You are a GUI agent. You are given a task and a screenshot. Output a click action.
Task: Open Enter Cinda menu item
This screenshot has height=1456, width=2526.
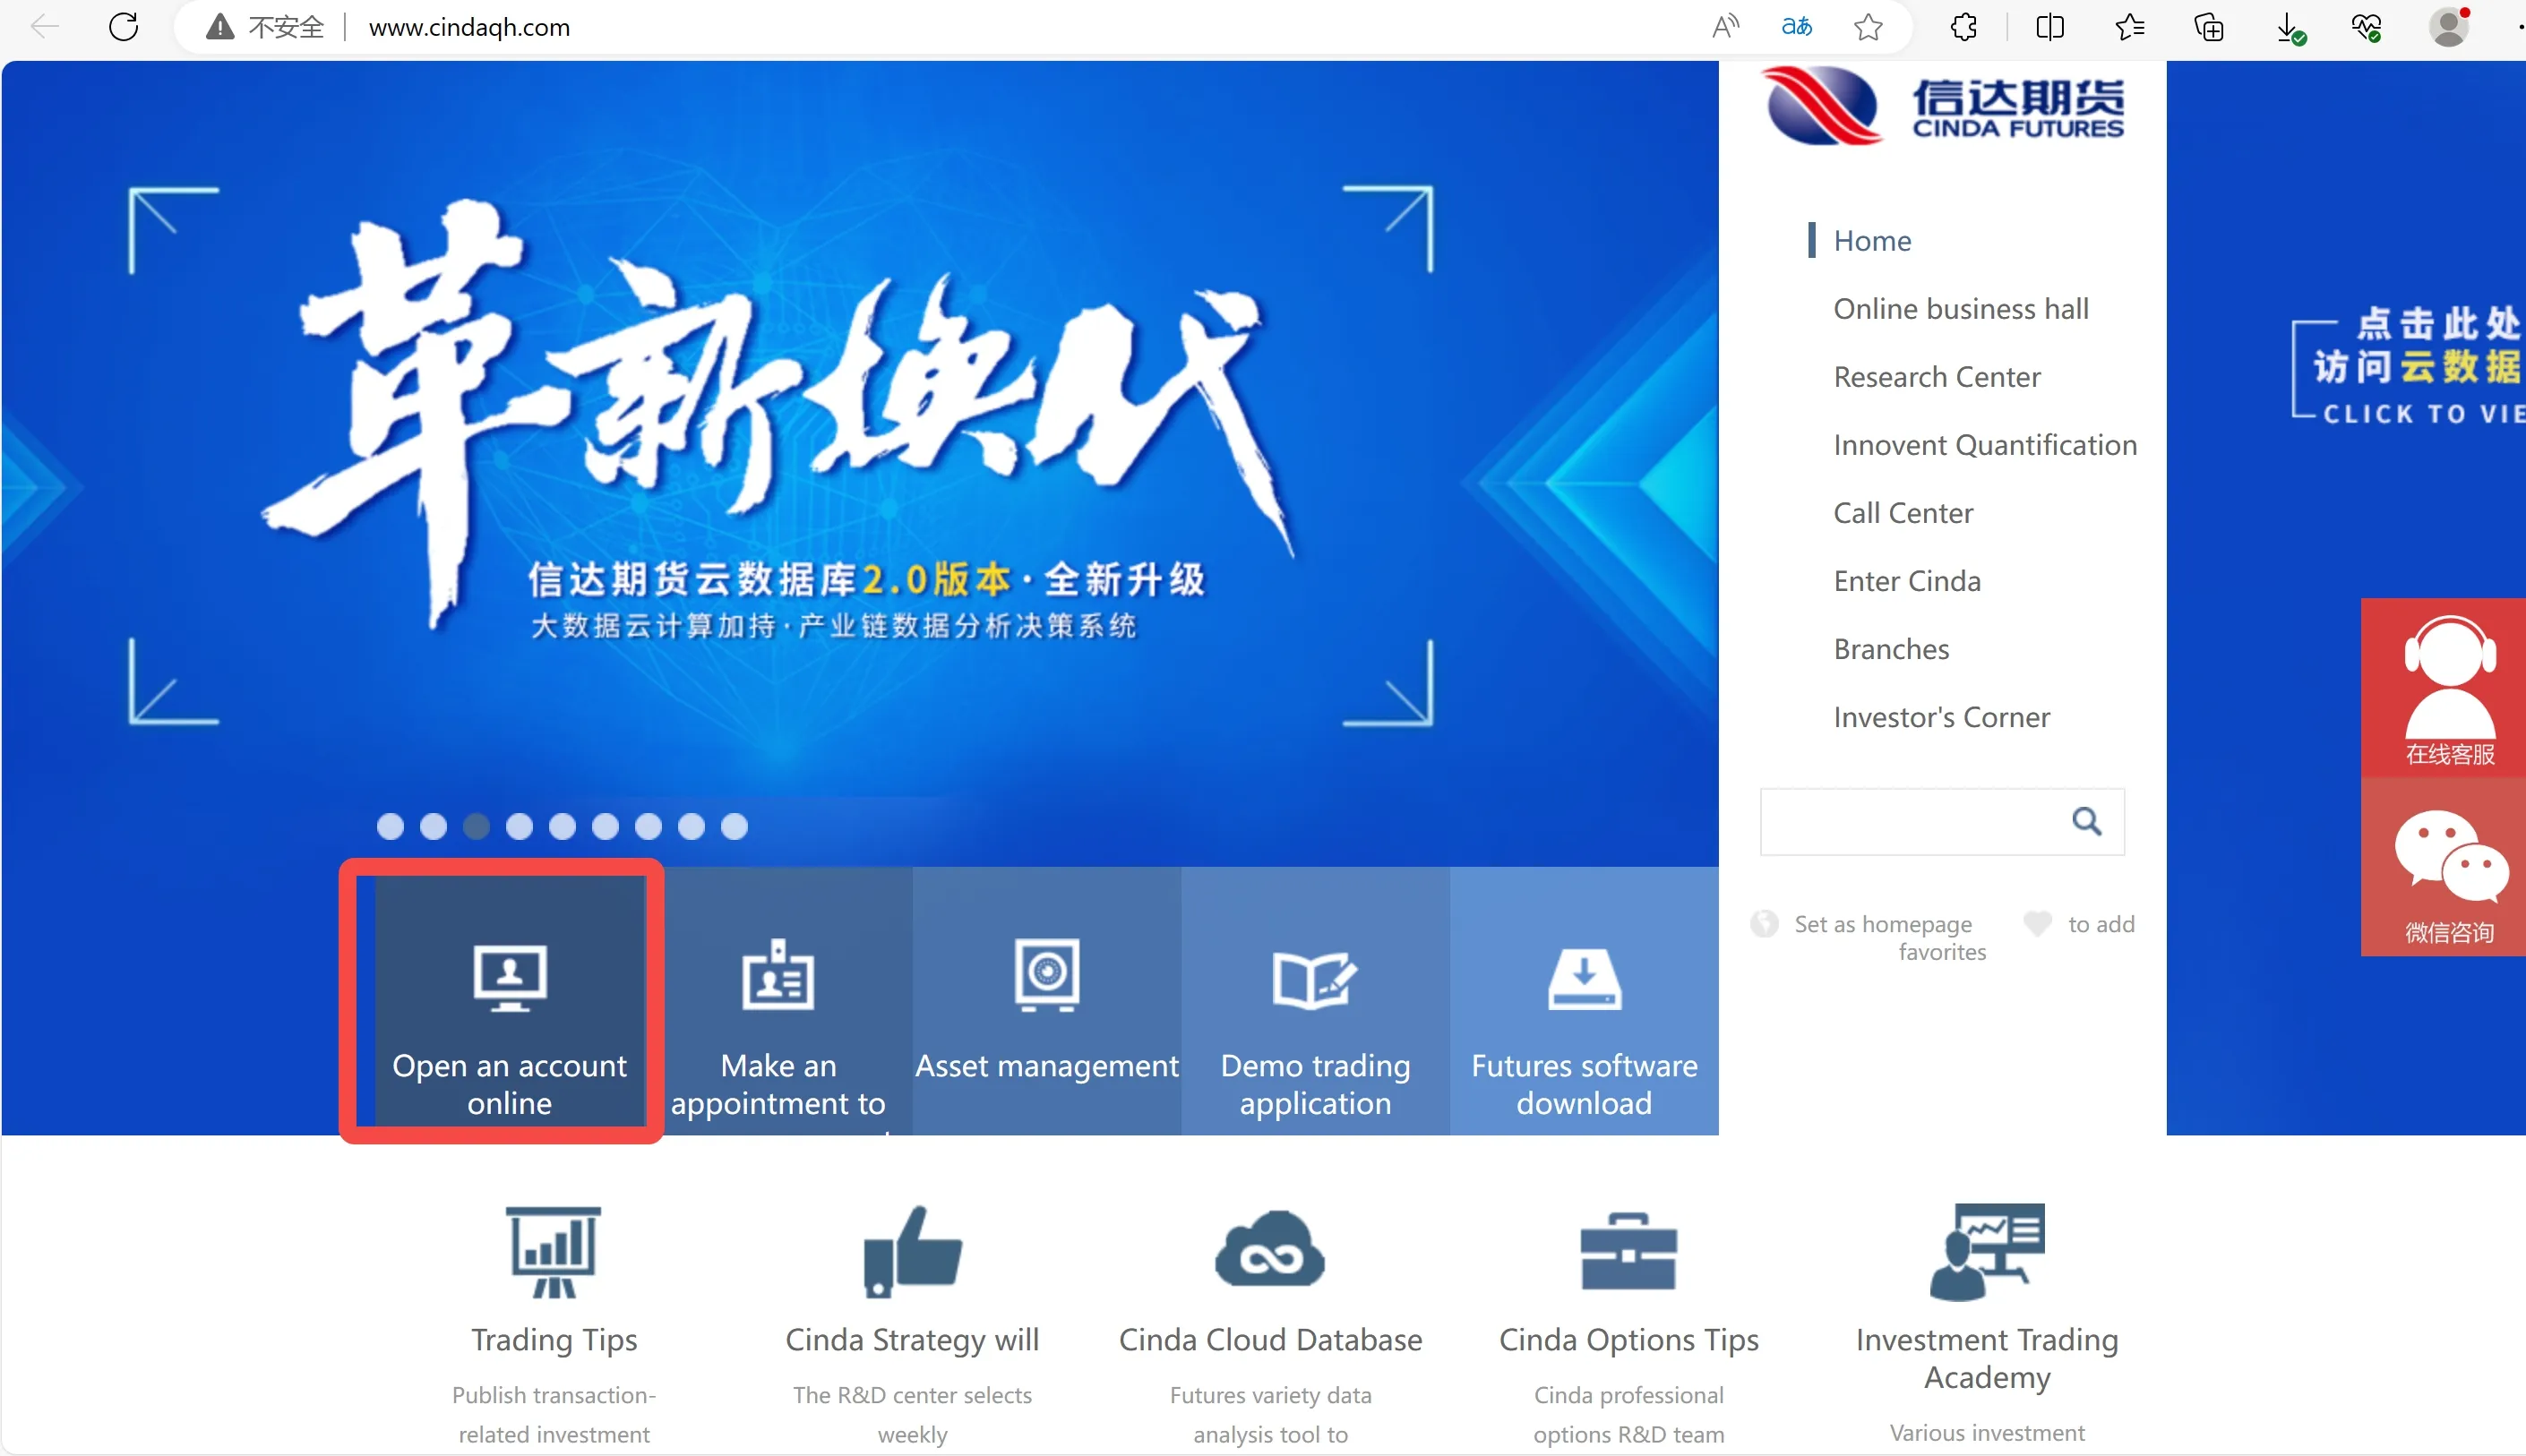click(x=1907, y=581)
